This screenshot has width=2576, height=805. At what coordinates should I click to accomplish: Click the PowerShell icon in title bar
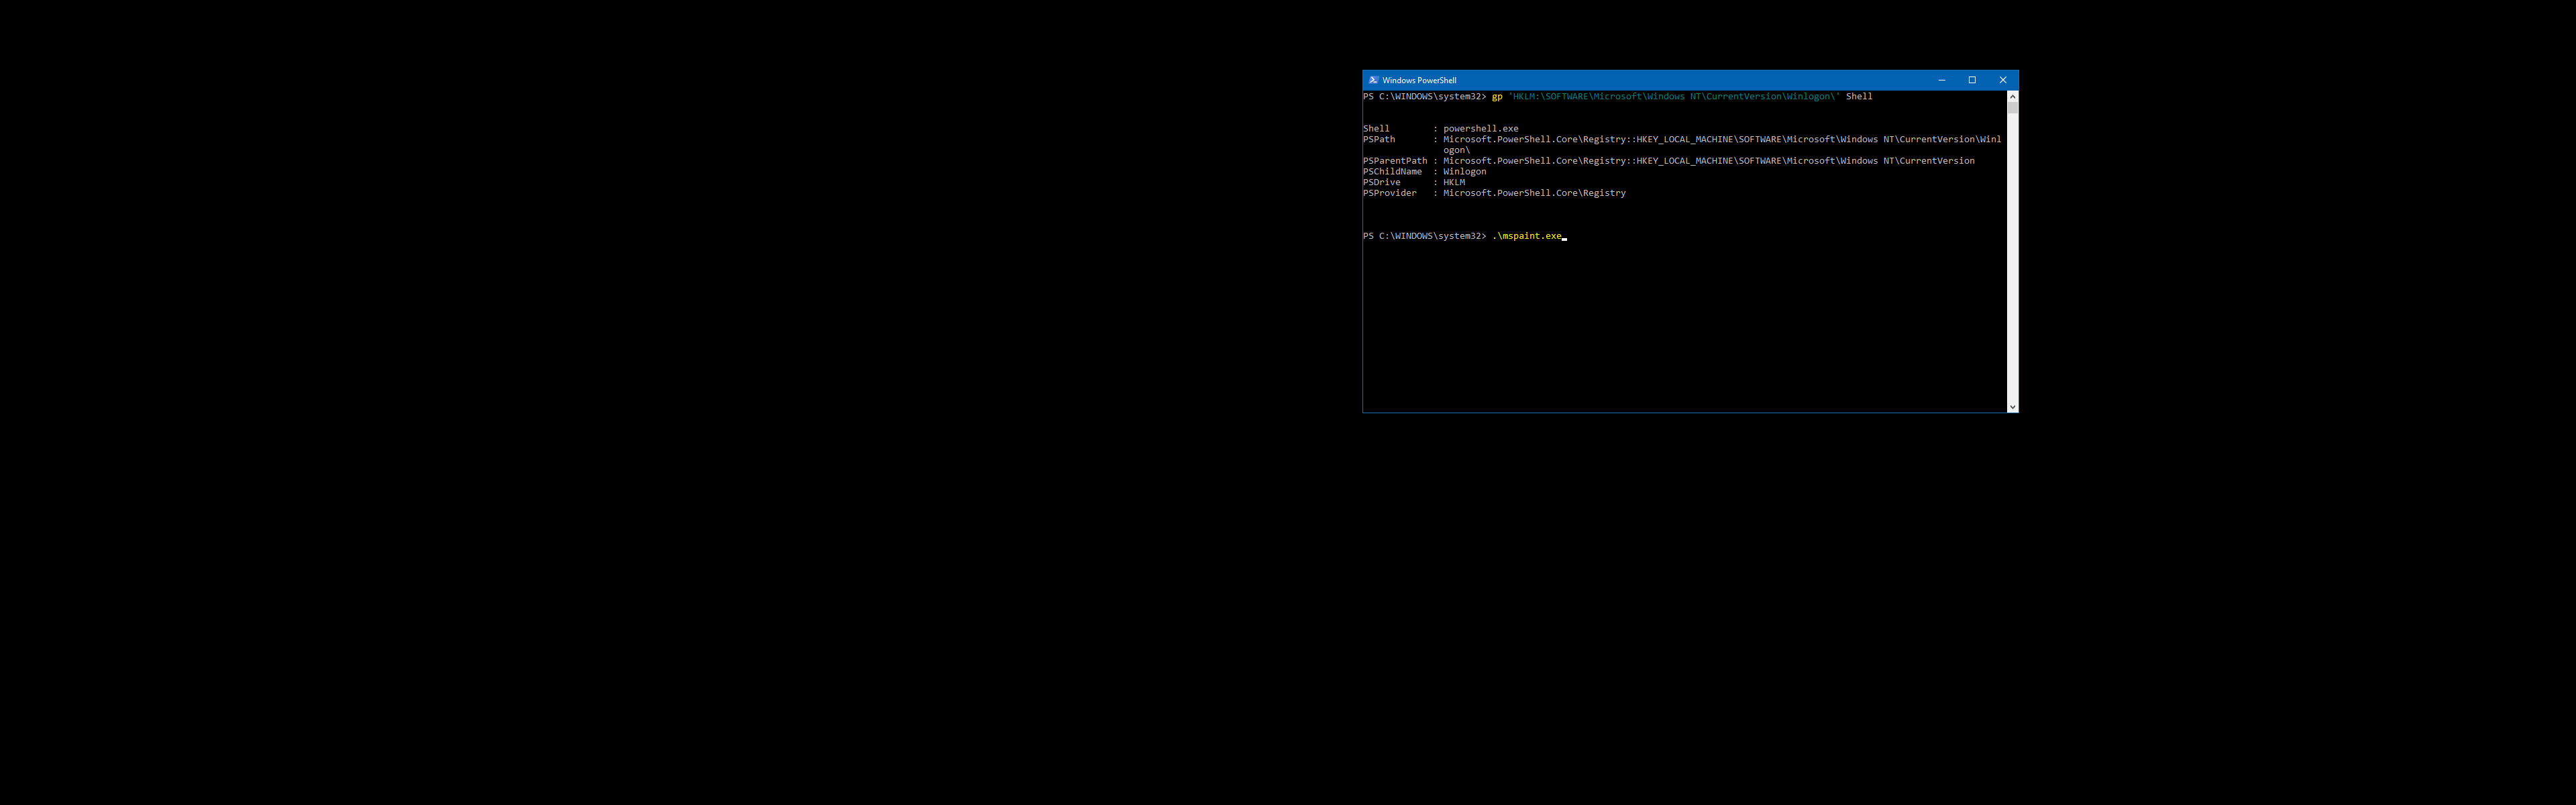pyautogui.click(x=1373, y=80)
